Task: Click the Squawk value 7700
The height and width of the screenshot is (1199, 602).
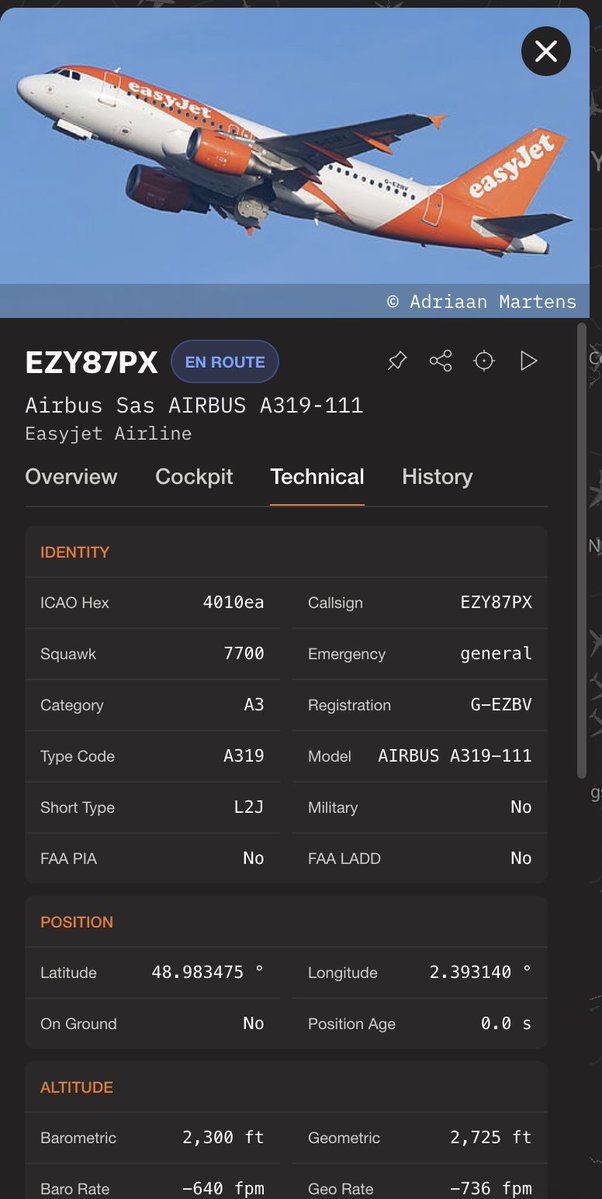Action: point(244,654)
